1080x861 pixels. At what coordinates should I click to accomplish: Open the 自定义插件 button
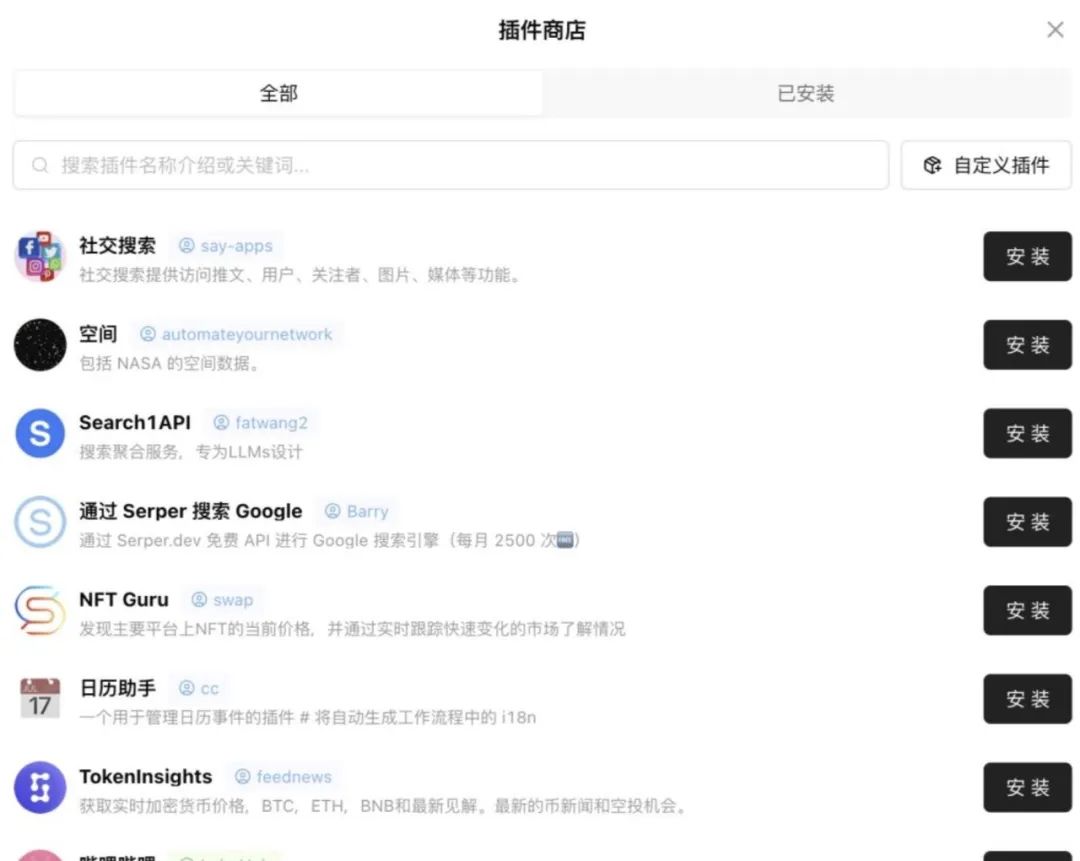pyautogui.click(x=986, y=165)
